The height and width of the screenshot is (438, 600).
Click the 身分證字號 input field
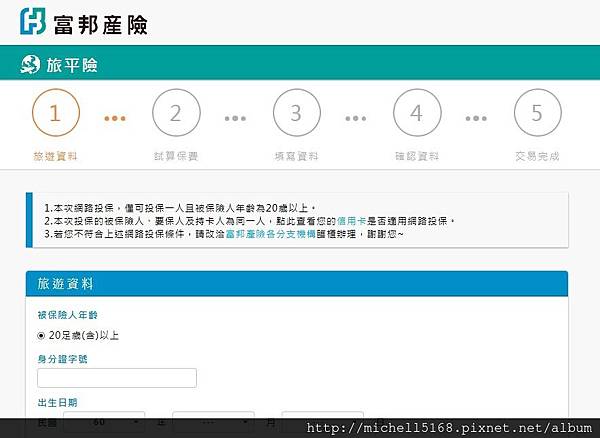(x=117, y=378)
